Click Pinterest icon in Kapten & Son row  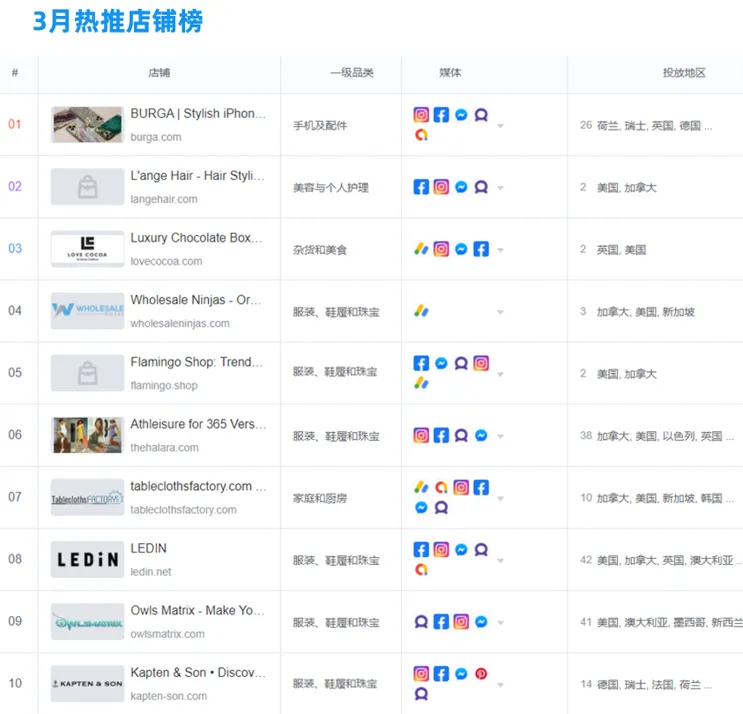(481, 673)
